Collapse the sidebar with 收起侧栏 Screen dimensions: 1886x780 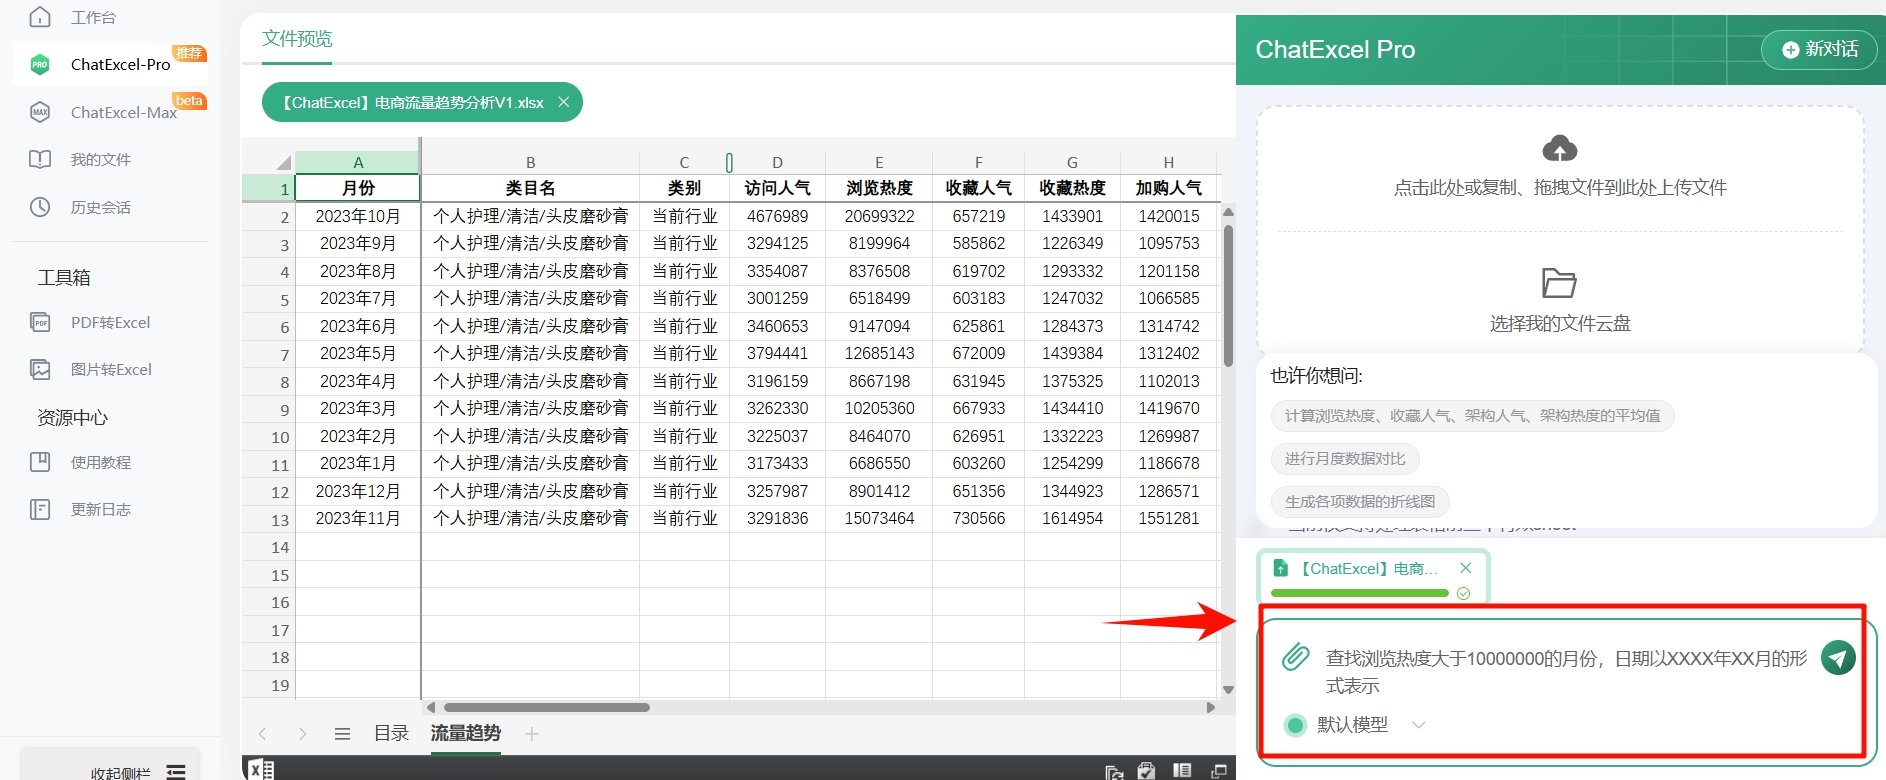point(137,771)
